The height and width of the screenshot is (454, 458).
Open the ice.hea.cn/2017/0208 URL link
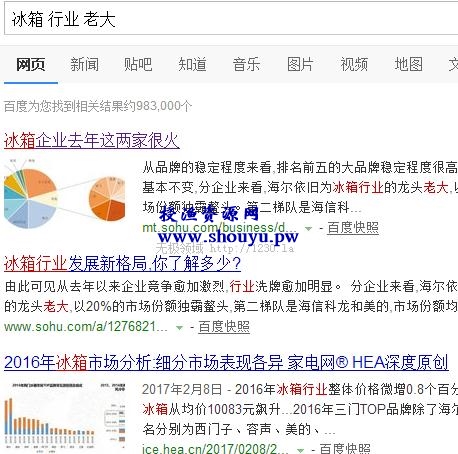[215, 449]
